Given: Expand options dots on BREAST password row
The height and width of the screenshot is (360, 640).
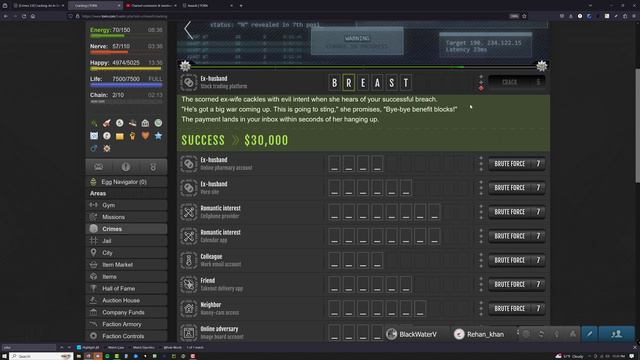Looking at the screenshot, I should point(481,82).
